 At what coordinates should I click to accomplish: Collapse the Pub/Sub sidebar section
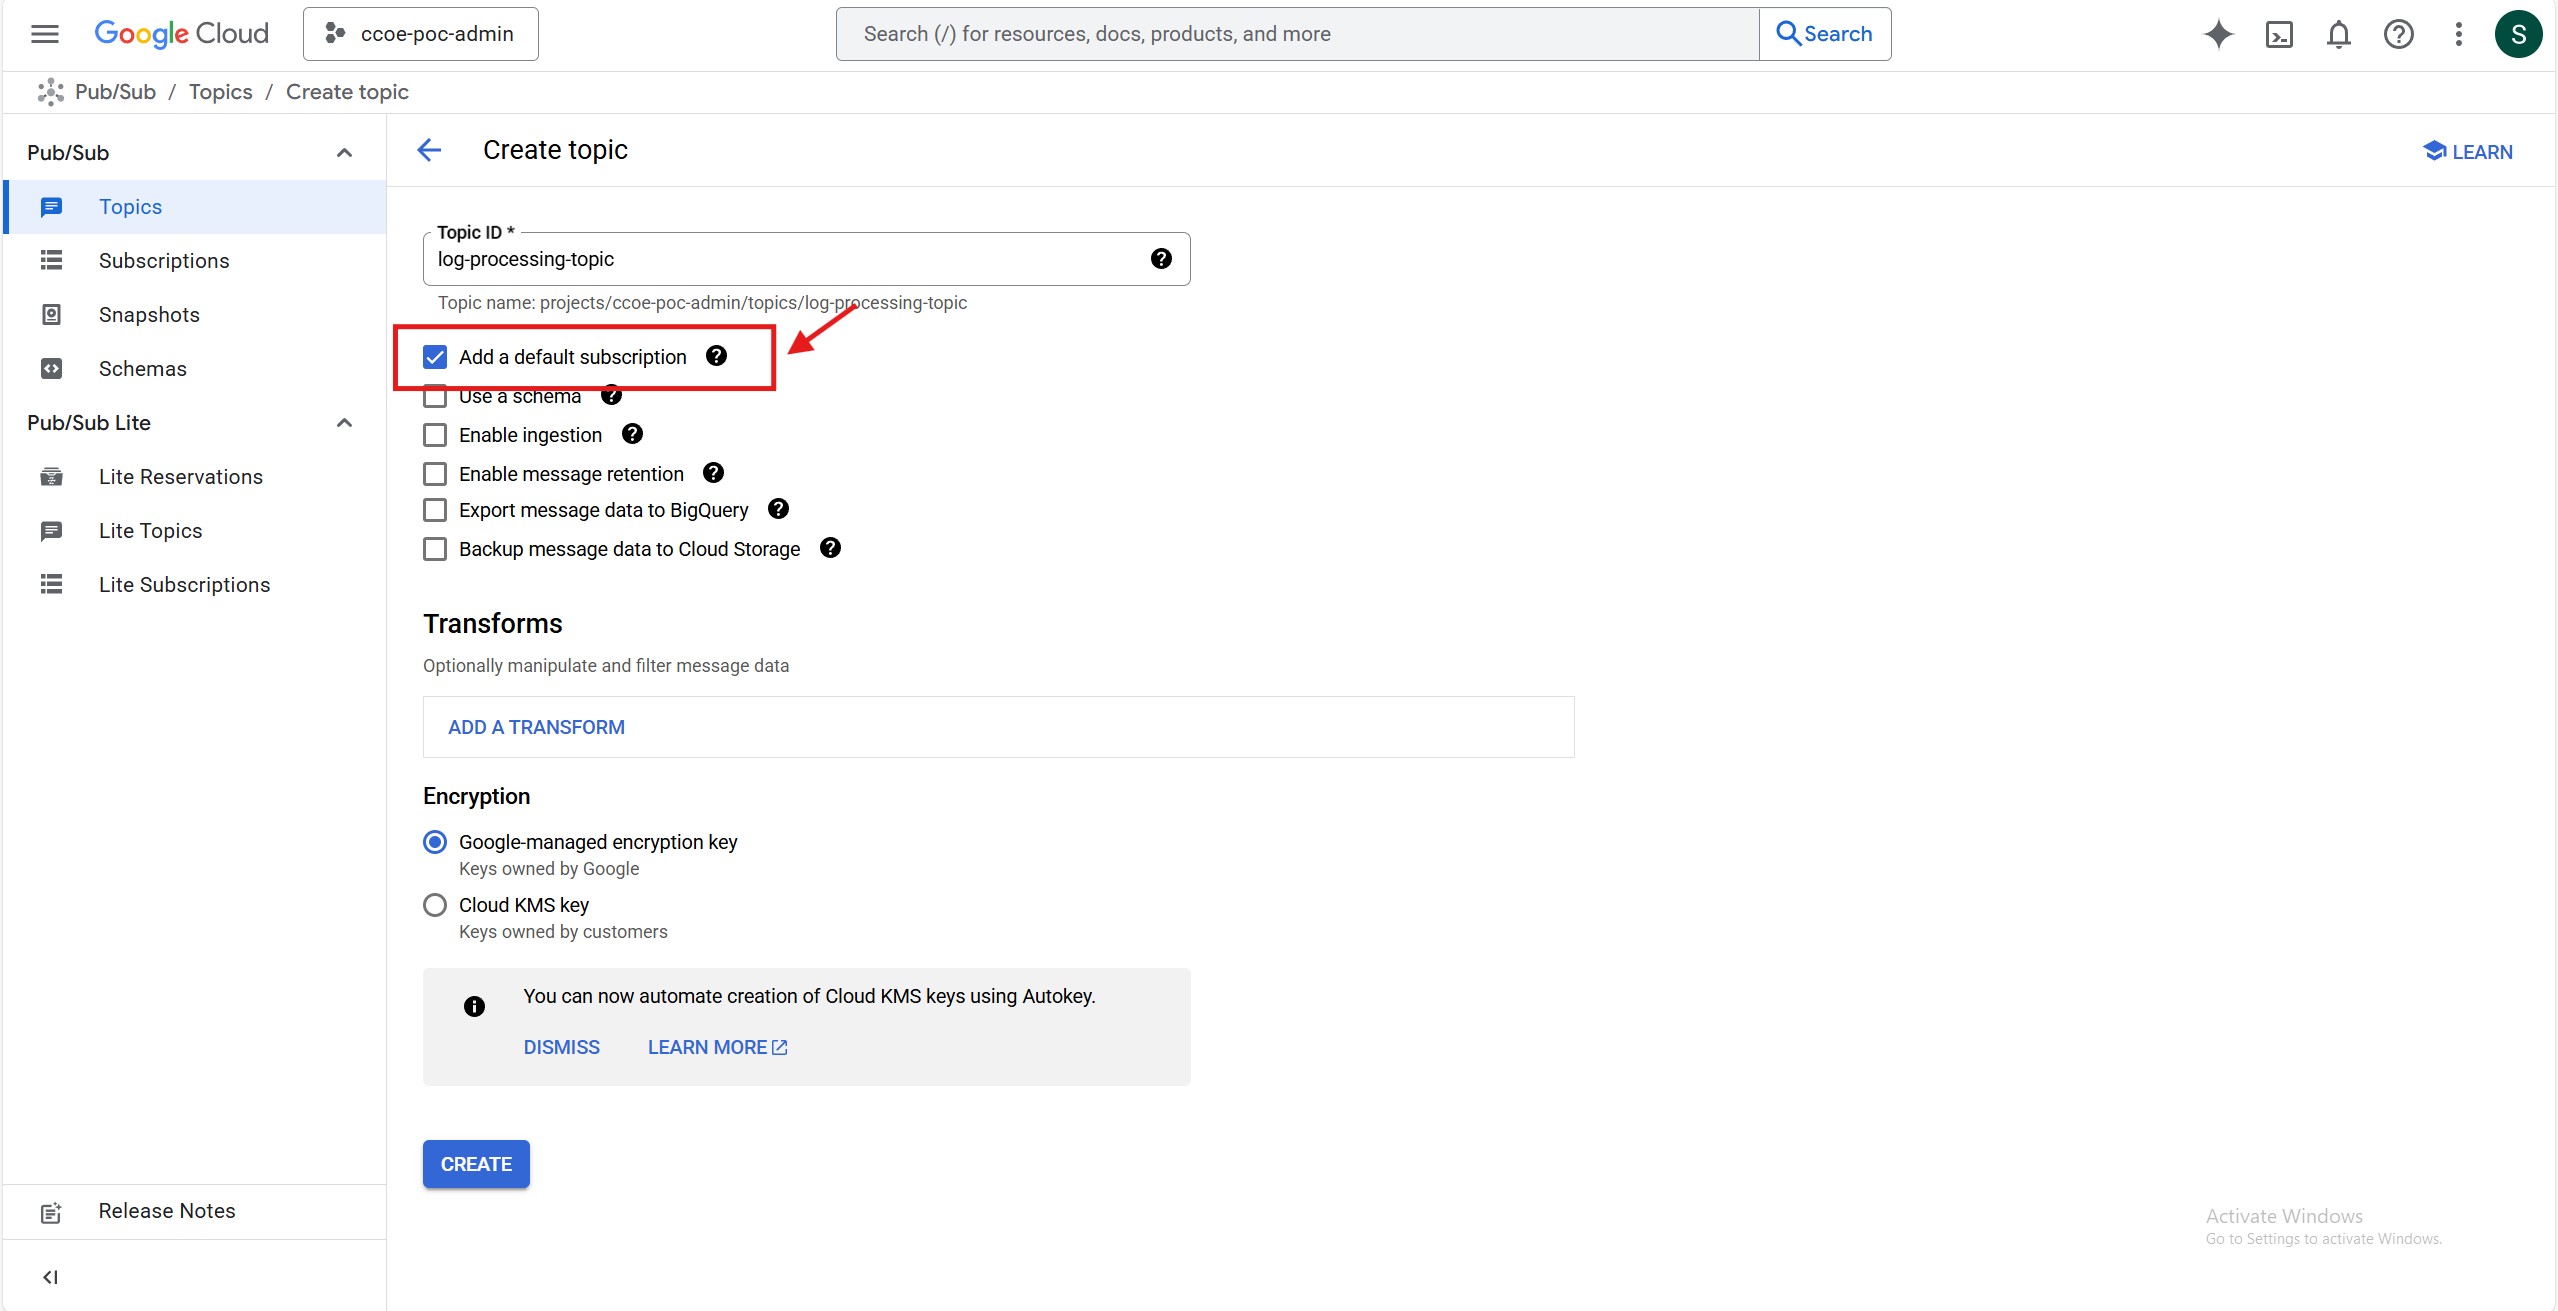tap(344, 153)
